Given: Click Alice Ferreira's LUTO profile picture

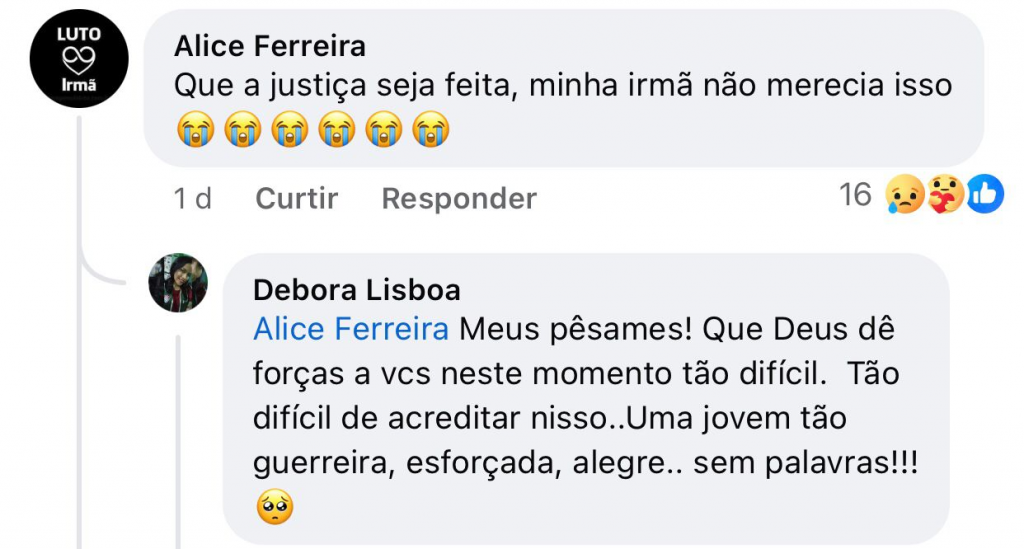Looking at the screenshot, I should pyautogui.click(x=80, y=59).
